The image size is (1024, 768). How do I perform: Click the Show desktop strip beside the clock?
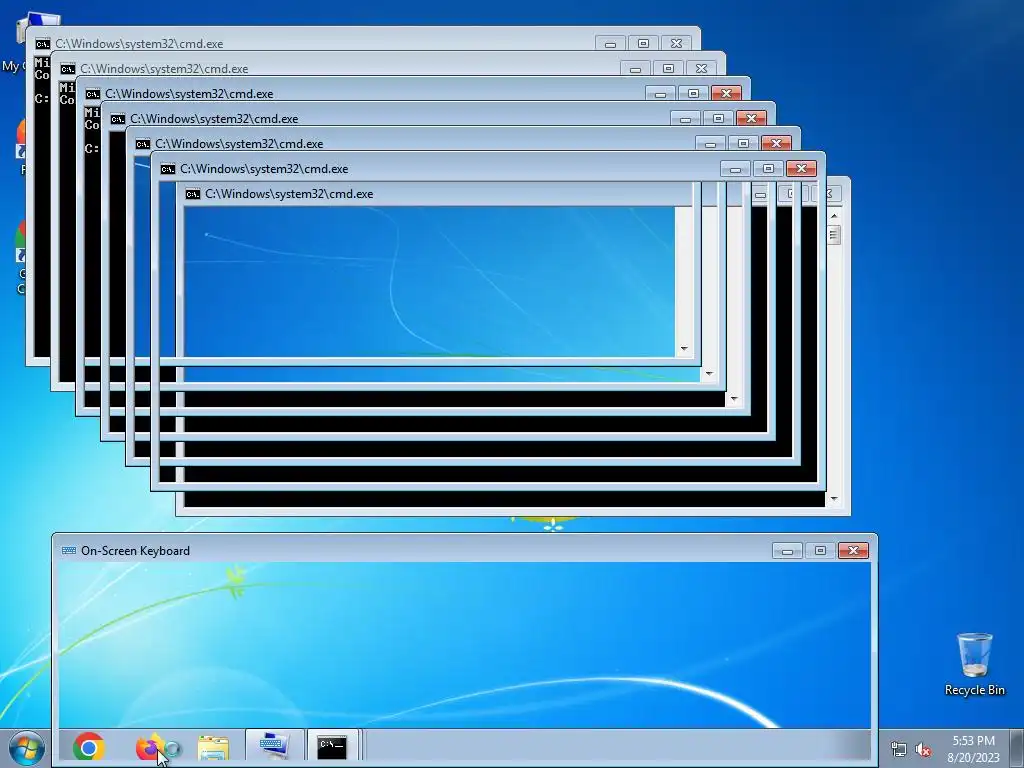[x=1017, y=748]
